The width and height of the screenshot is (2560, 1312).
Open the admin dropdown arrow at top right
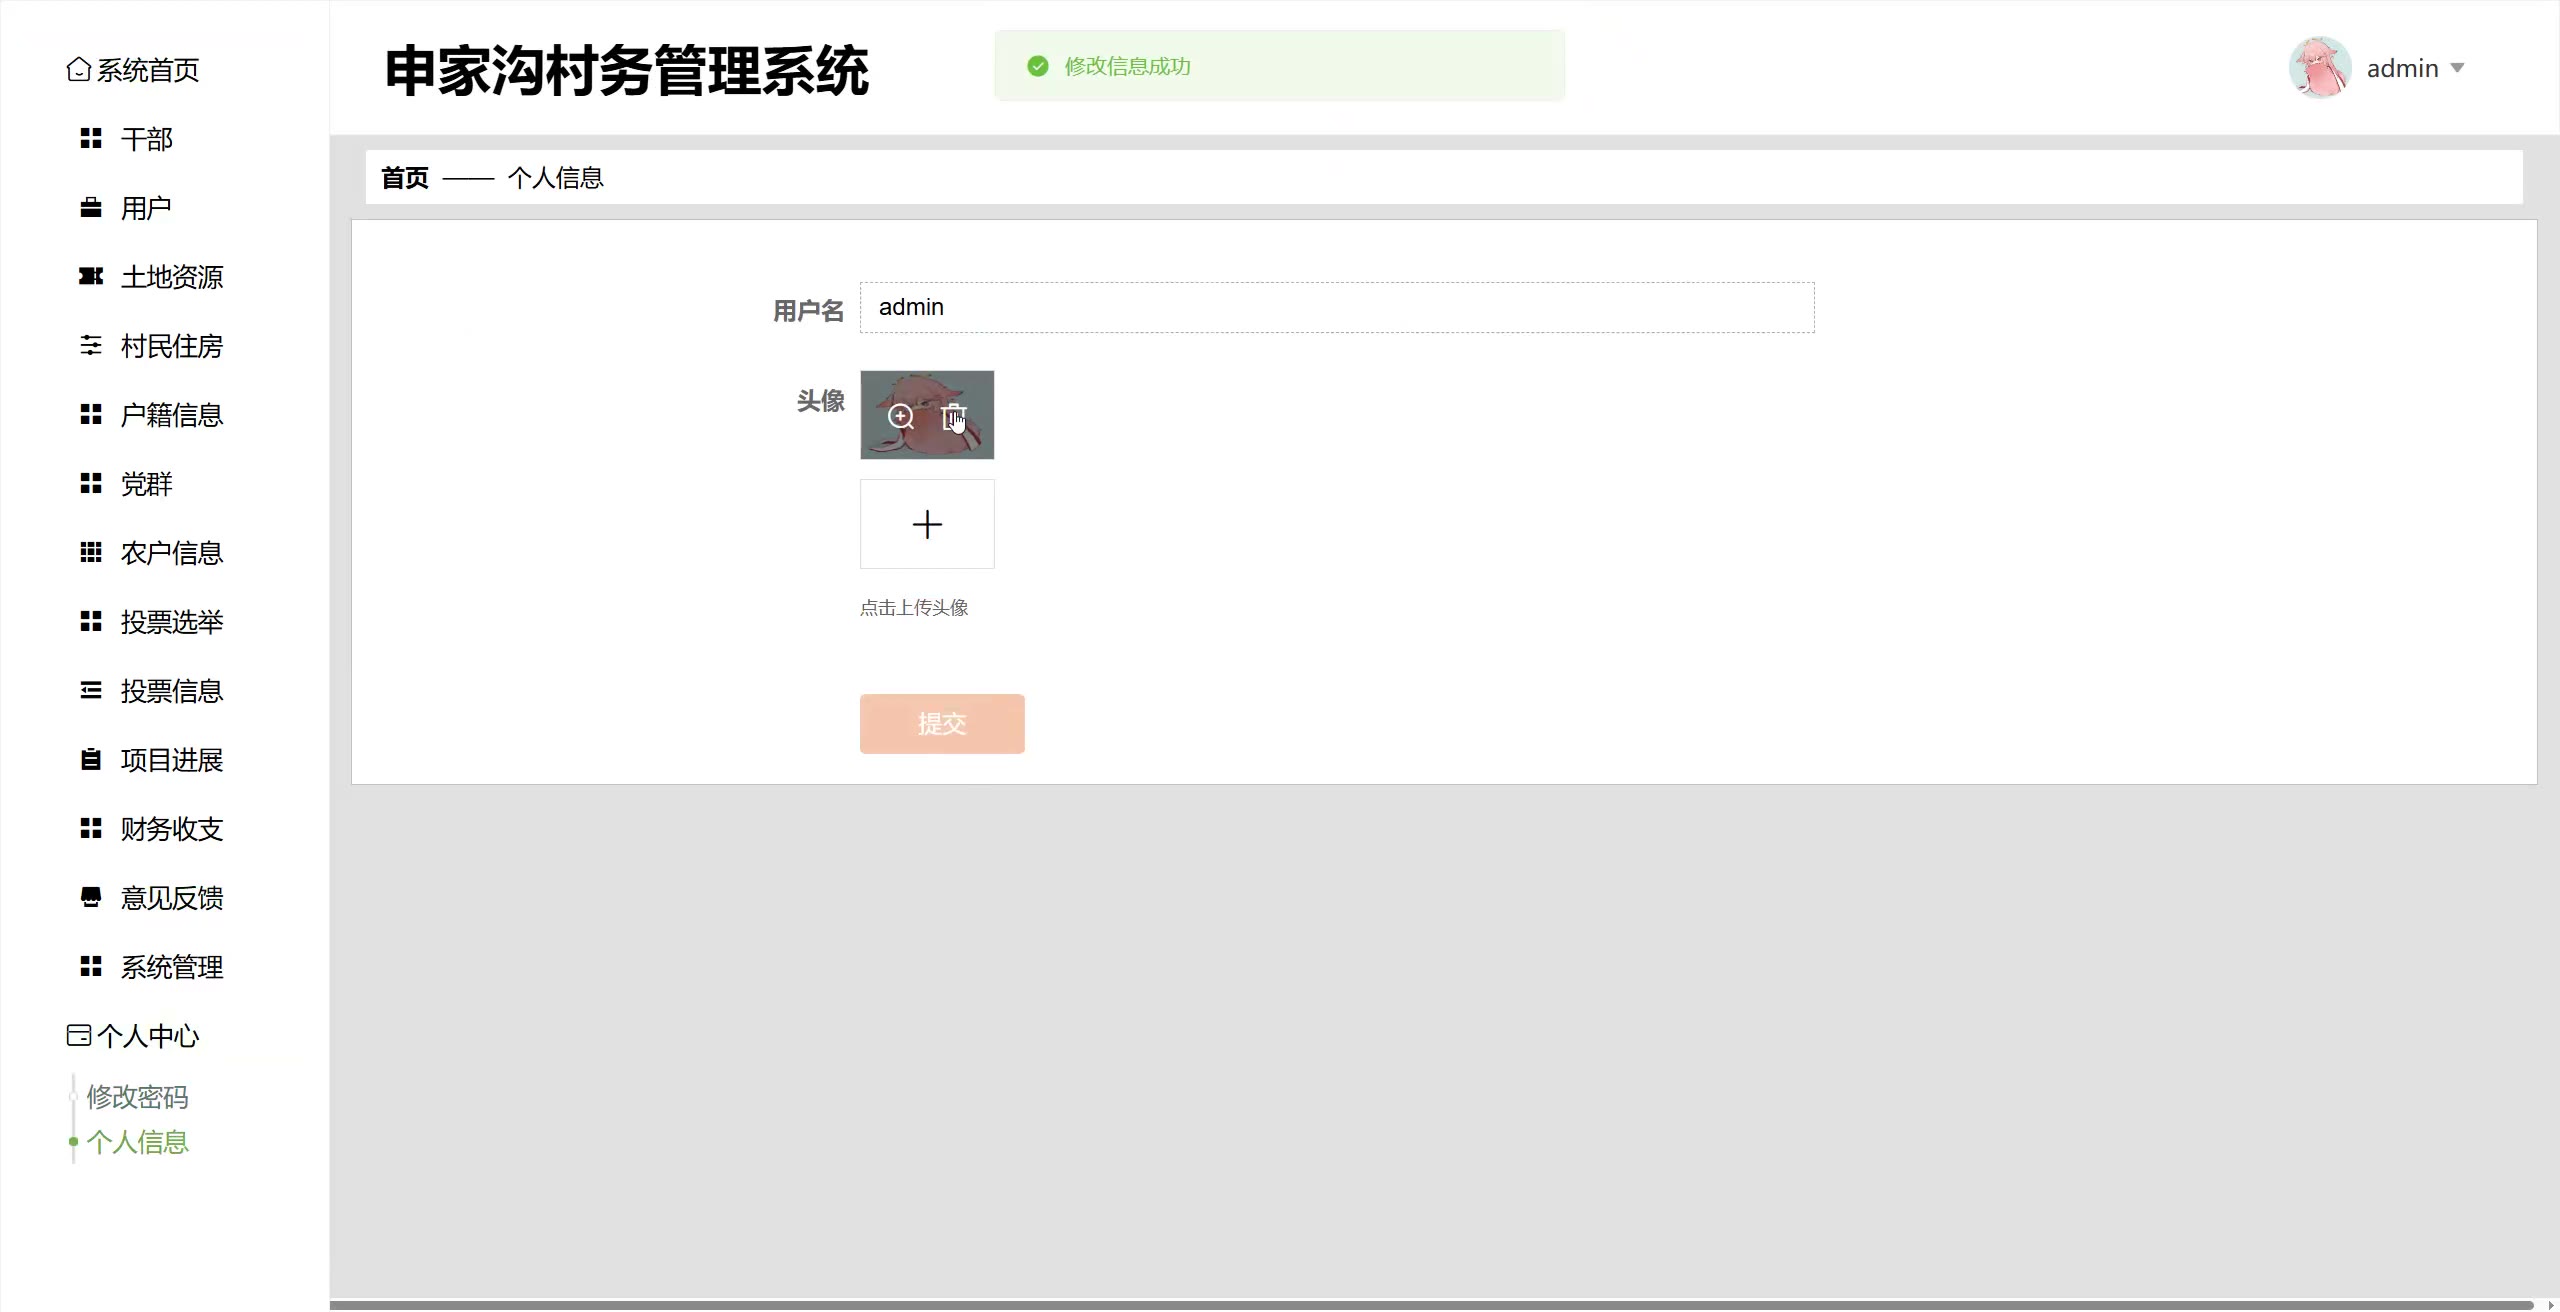(x=2457, y=68)
